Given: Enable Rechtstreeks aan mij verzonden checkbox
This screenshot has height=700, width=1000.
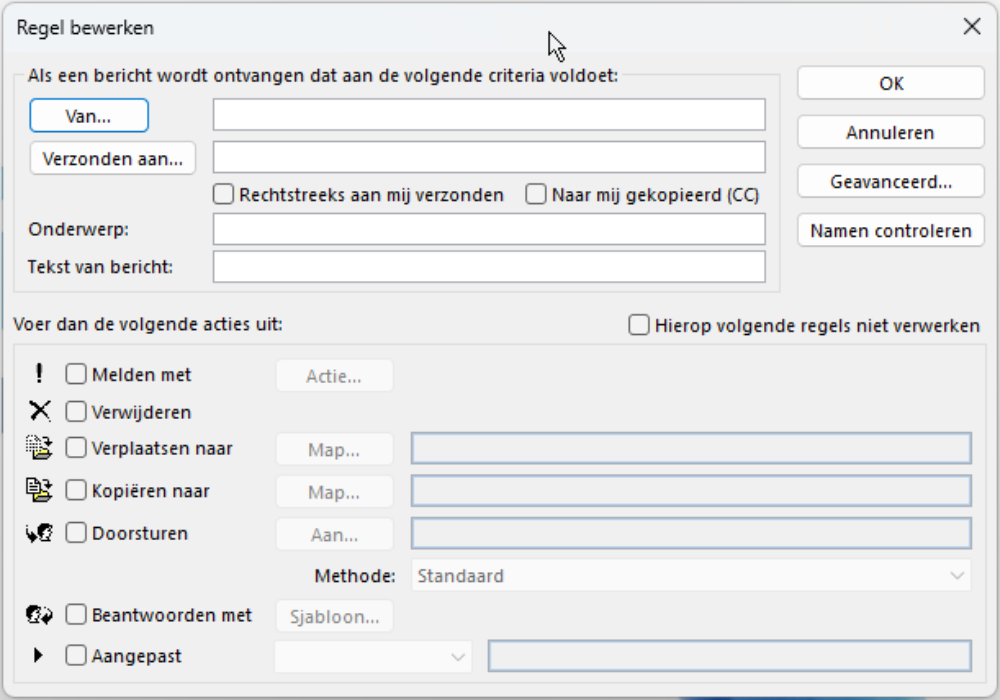Looking at the screenshot, I should [223, 194].
